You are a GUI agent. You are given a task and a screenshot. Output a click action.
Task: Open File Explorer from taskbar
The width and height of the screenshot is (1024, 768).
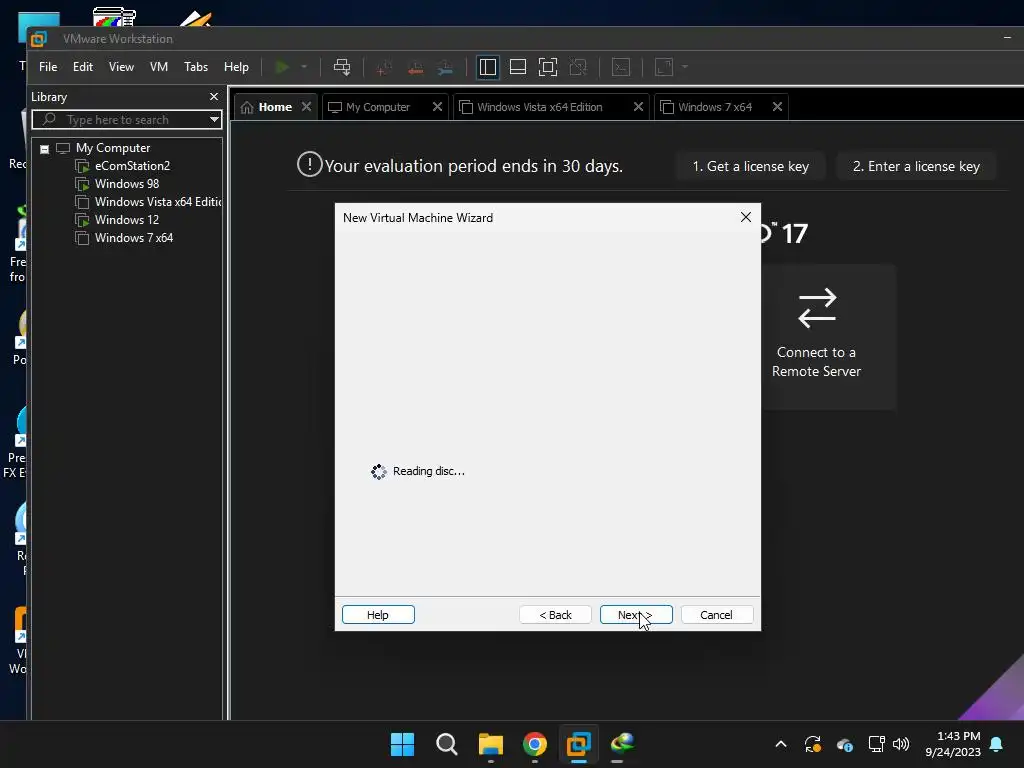click(490, 744)
